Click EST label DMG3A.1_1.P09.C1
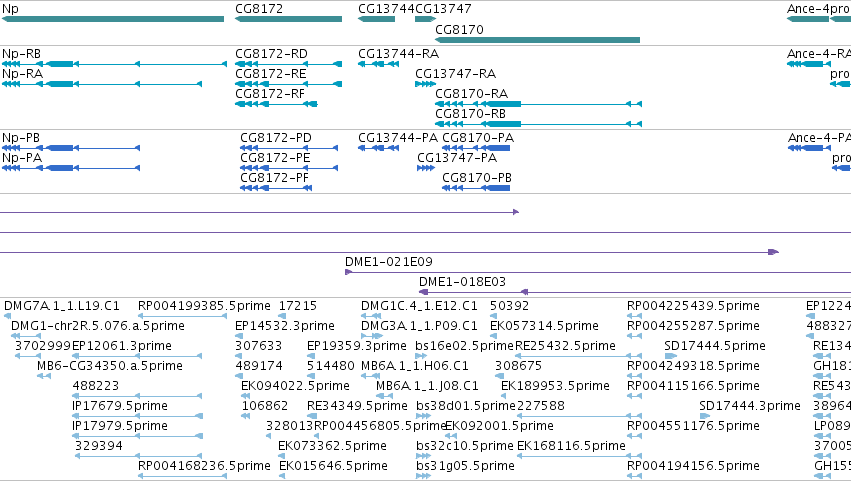 click(420, 326)
